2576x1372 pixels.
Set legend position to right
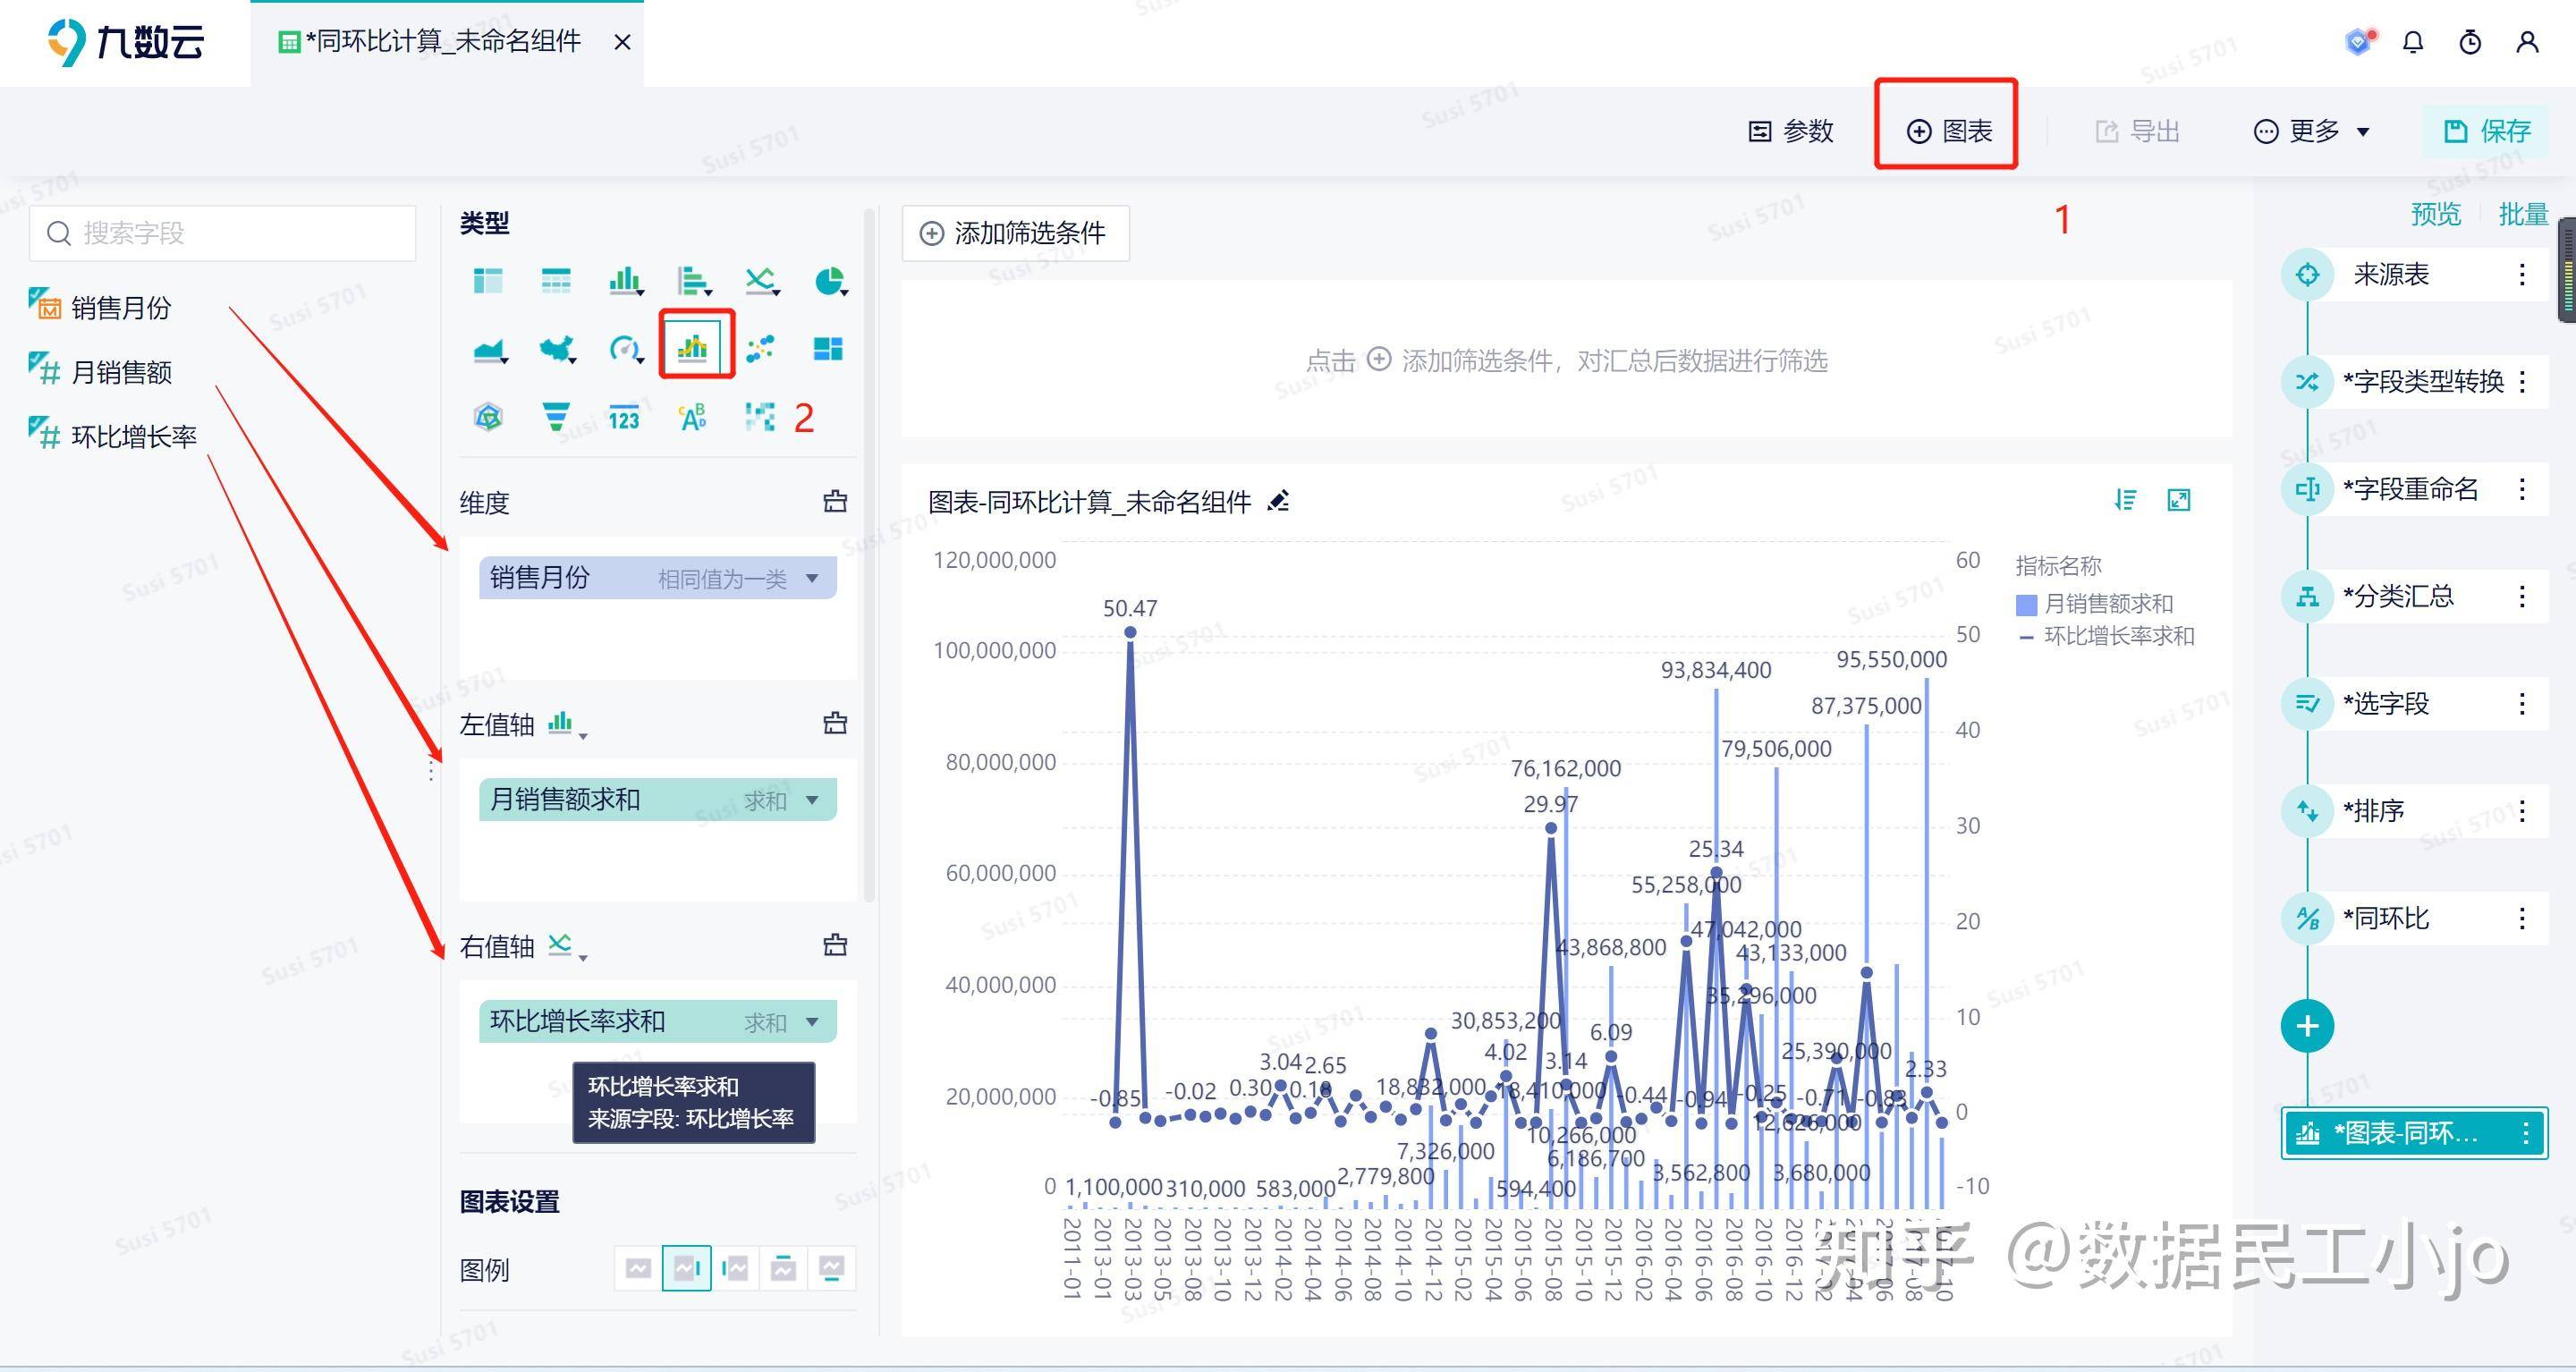click(x=686, y=1269)
